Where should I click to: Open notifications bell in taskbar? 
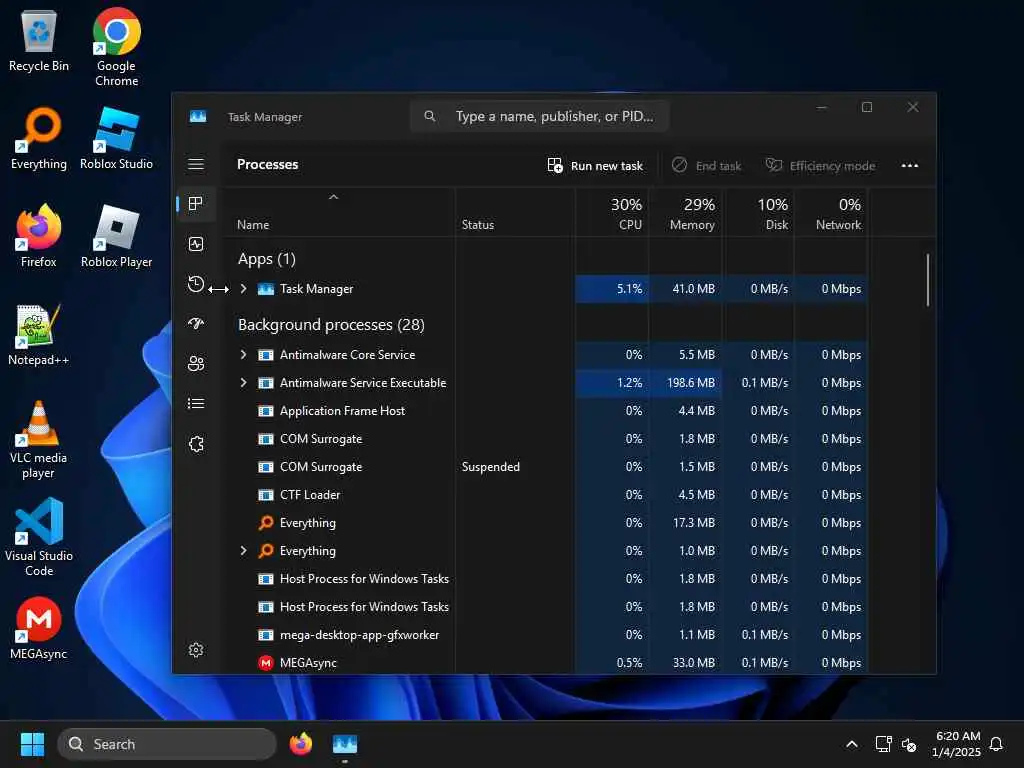996,744
